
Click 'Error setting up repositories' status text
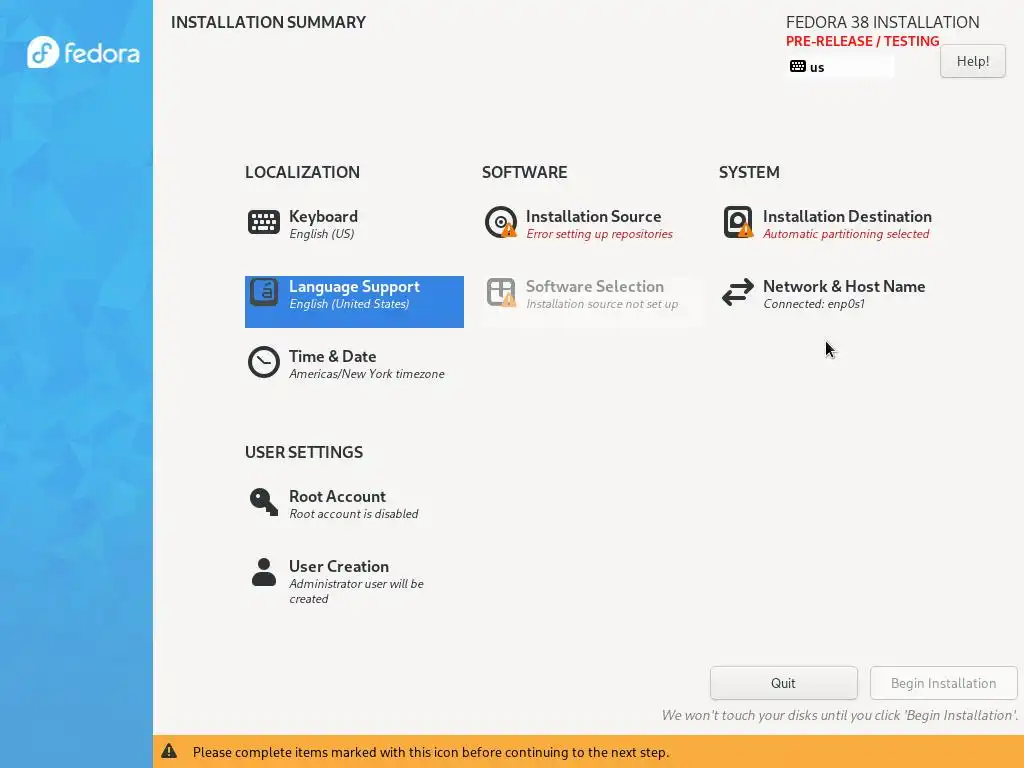(599, 234)
